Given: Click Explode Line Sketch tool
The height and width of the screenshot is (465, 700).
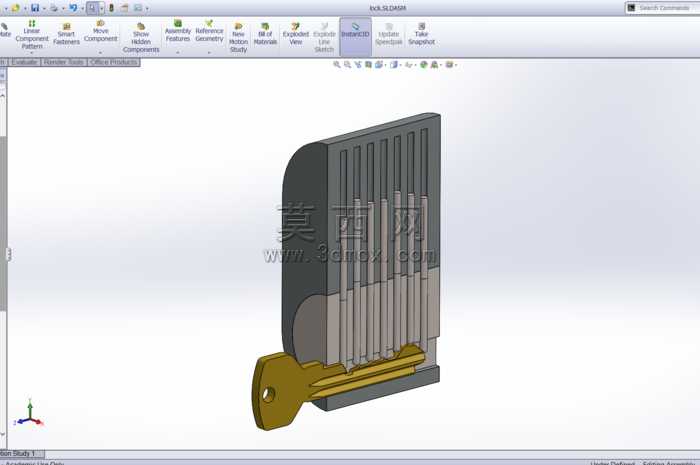Looking at the screenshot, I should tap(324, 38).
